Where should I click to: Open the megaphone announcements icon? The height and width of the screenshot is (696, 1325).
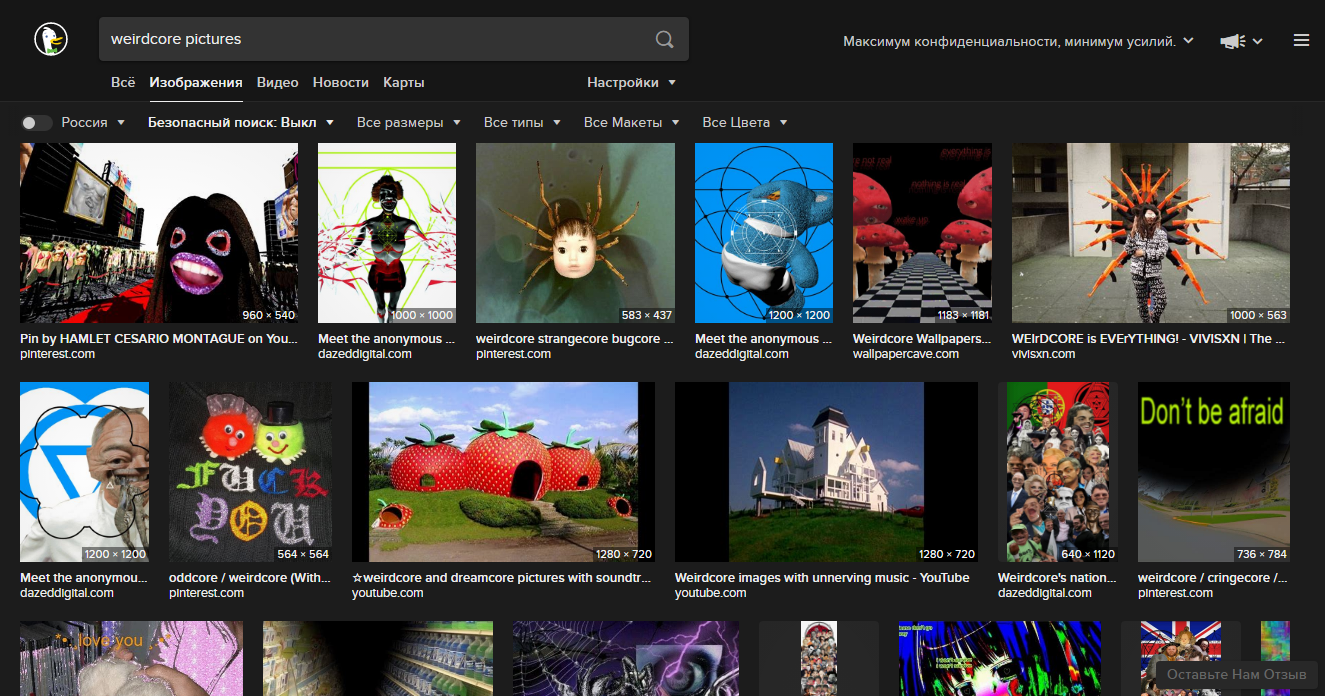click(1231, 41)
